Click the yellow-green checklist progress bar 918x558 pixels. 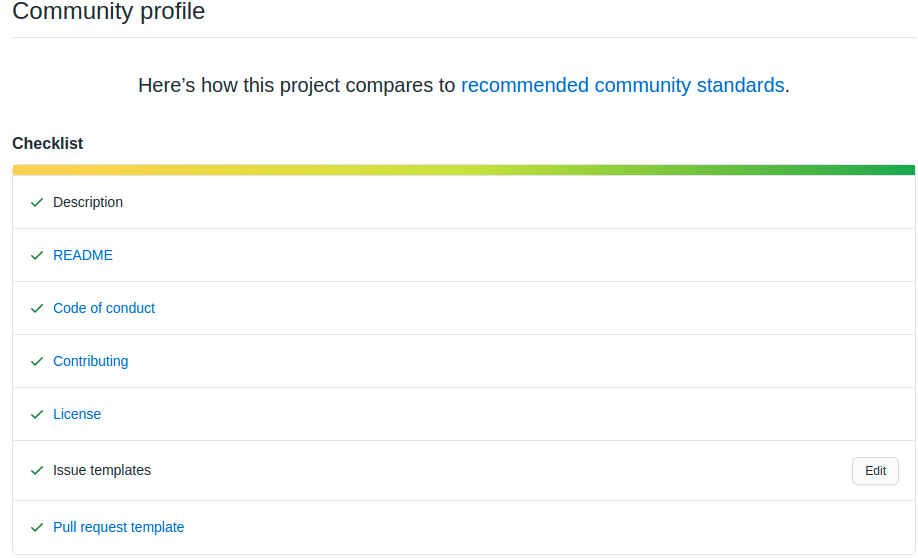point(463,170)
